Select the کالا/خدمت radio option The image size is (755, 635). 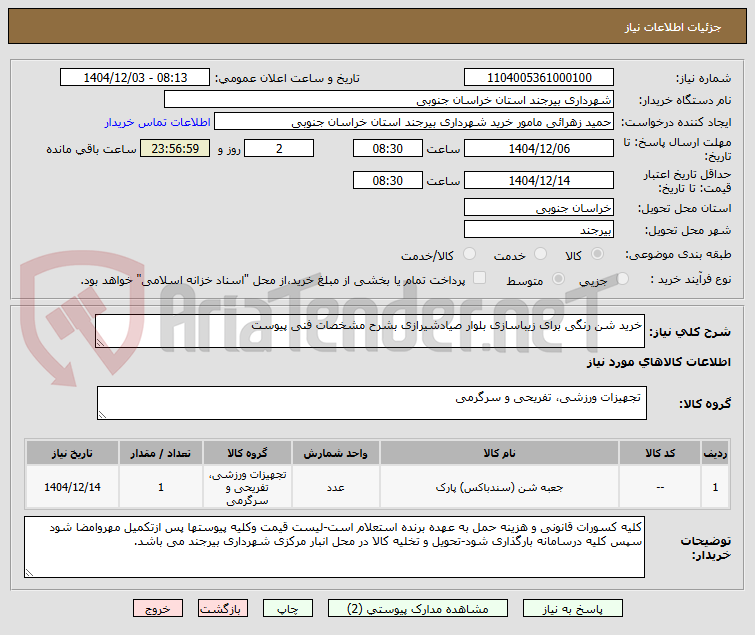pyautogui.click(x=469, y=254)
